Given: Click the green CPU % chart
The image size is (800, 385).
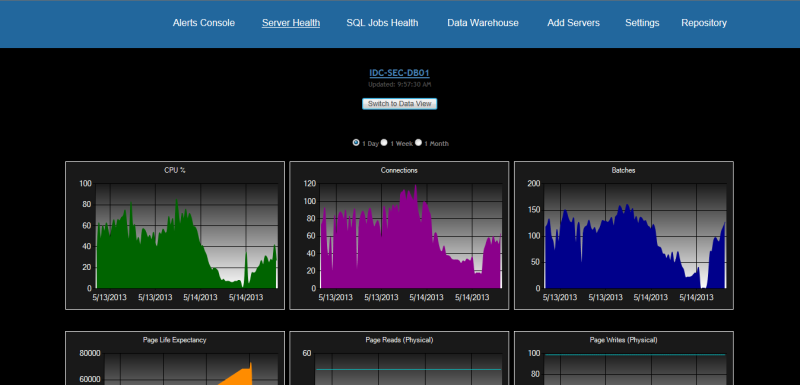Looking at the screenshot, I should 175,236.
